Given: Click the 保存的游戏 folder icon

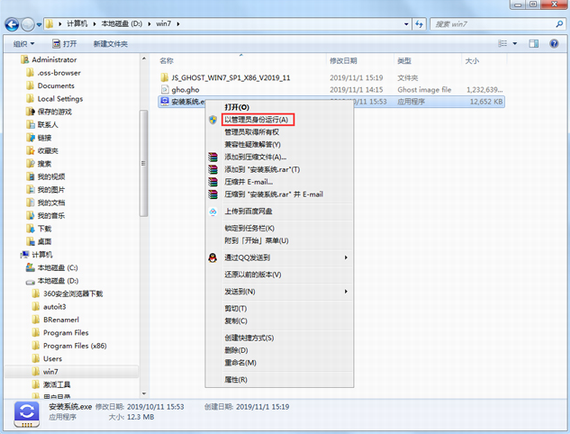Looking at the screenshot, I should click(31, 112).
